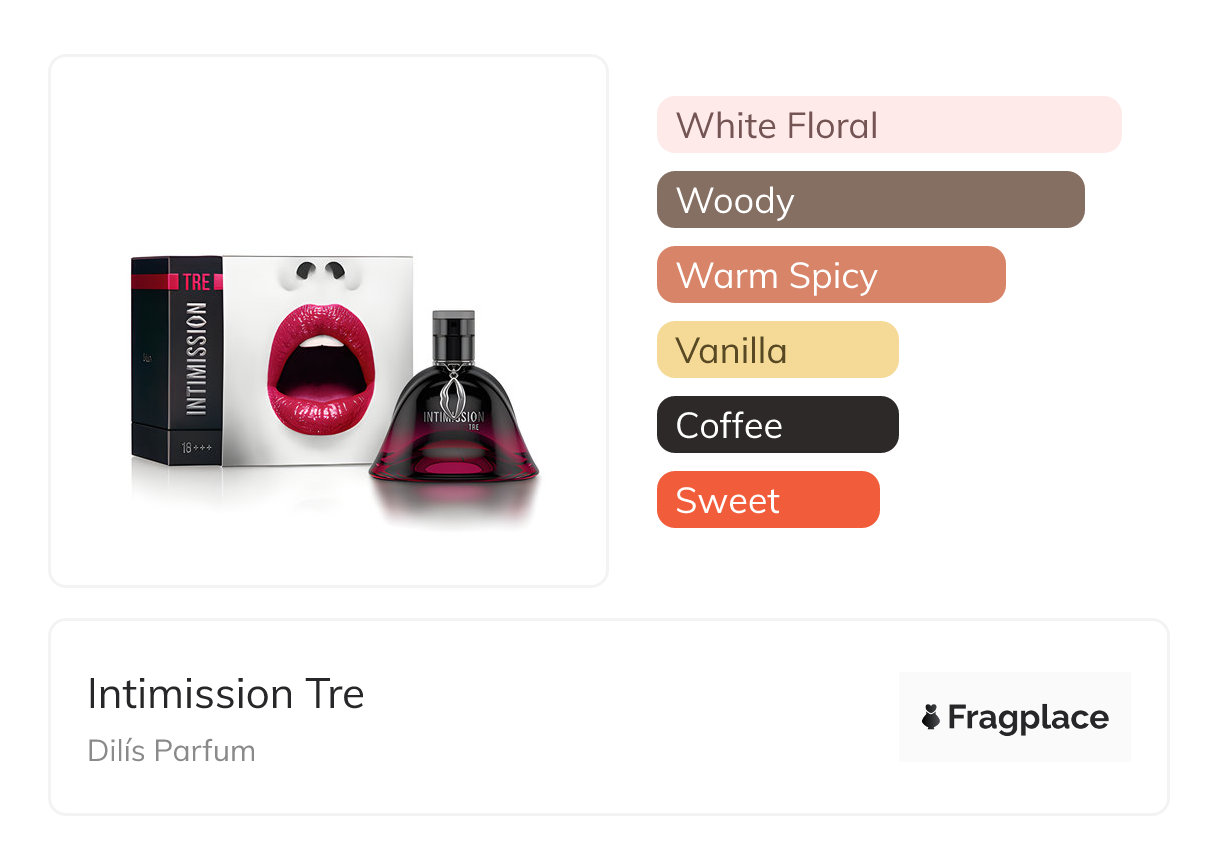Screen dimensions: 1218x864
Task: Select the Coffee accord bar
Action: [778, 425]
